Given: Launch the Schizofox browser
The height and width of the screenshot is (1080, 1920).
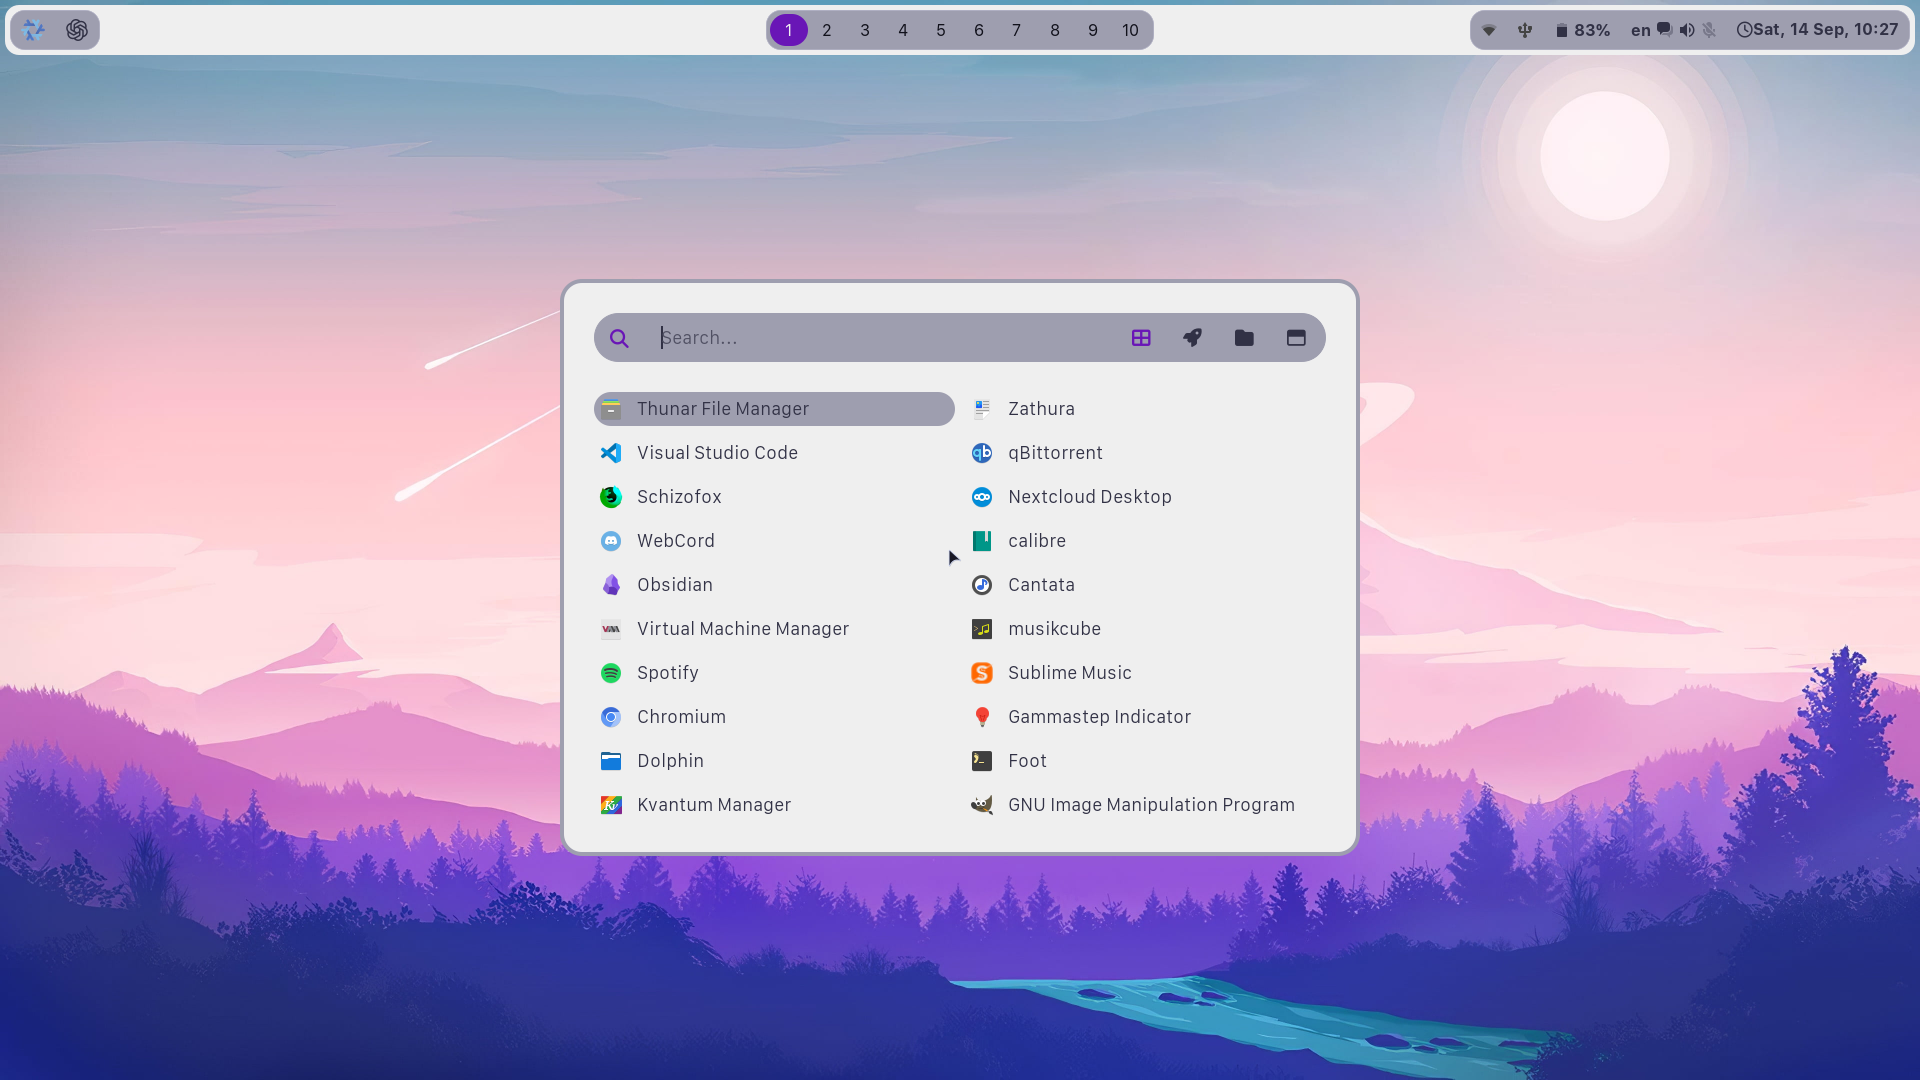Looking at the screenshot, I should coord(774,497).
